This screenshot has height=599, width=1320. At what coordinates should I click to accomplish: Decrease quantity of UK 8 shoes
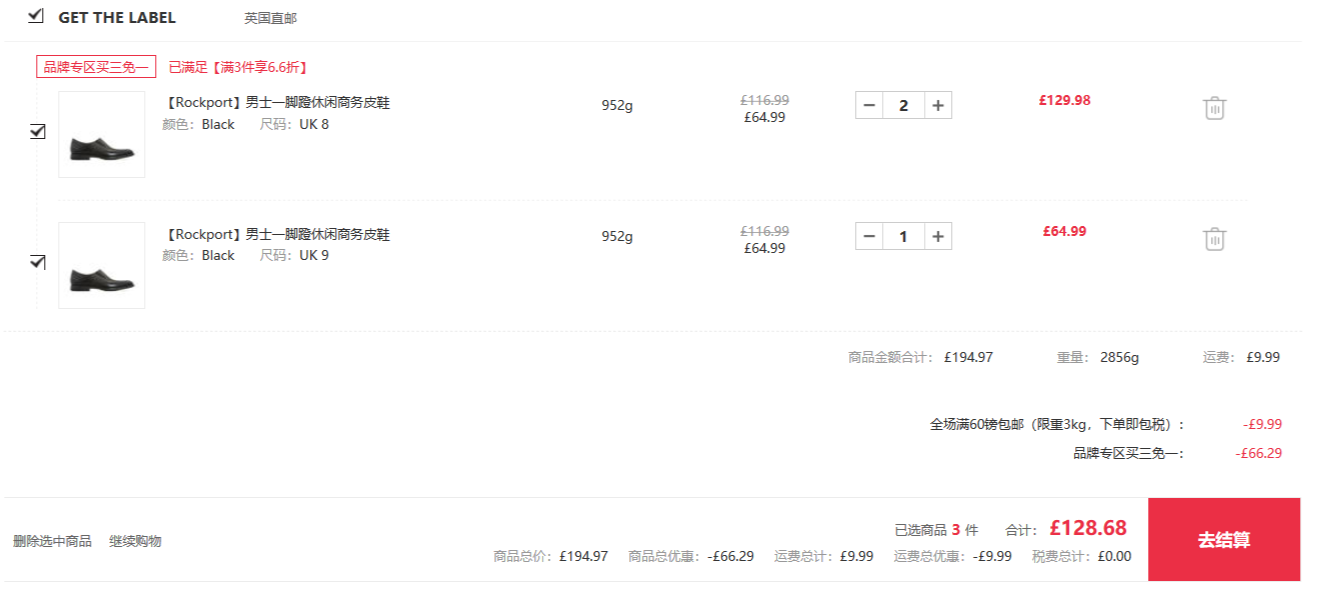coord(869,105)
